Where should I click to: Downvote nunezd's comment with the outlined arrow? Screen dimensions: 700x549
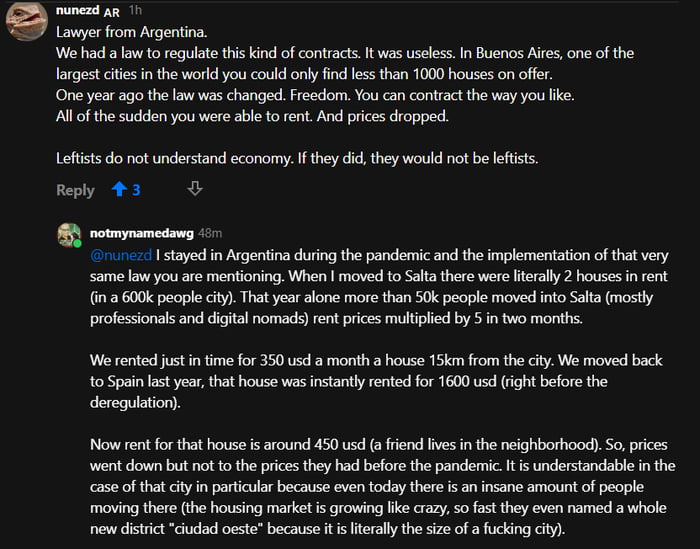point(195,188)
